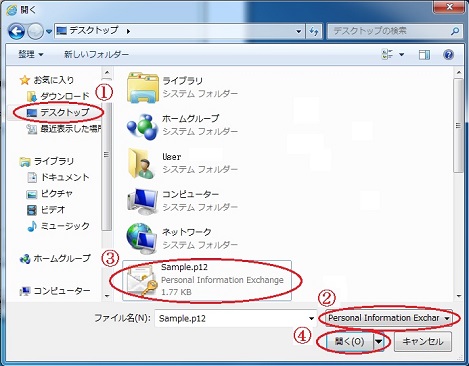Open the 整理 menu
The height and width of the screenshot is (366, 469).
[x=31, y=54]
